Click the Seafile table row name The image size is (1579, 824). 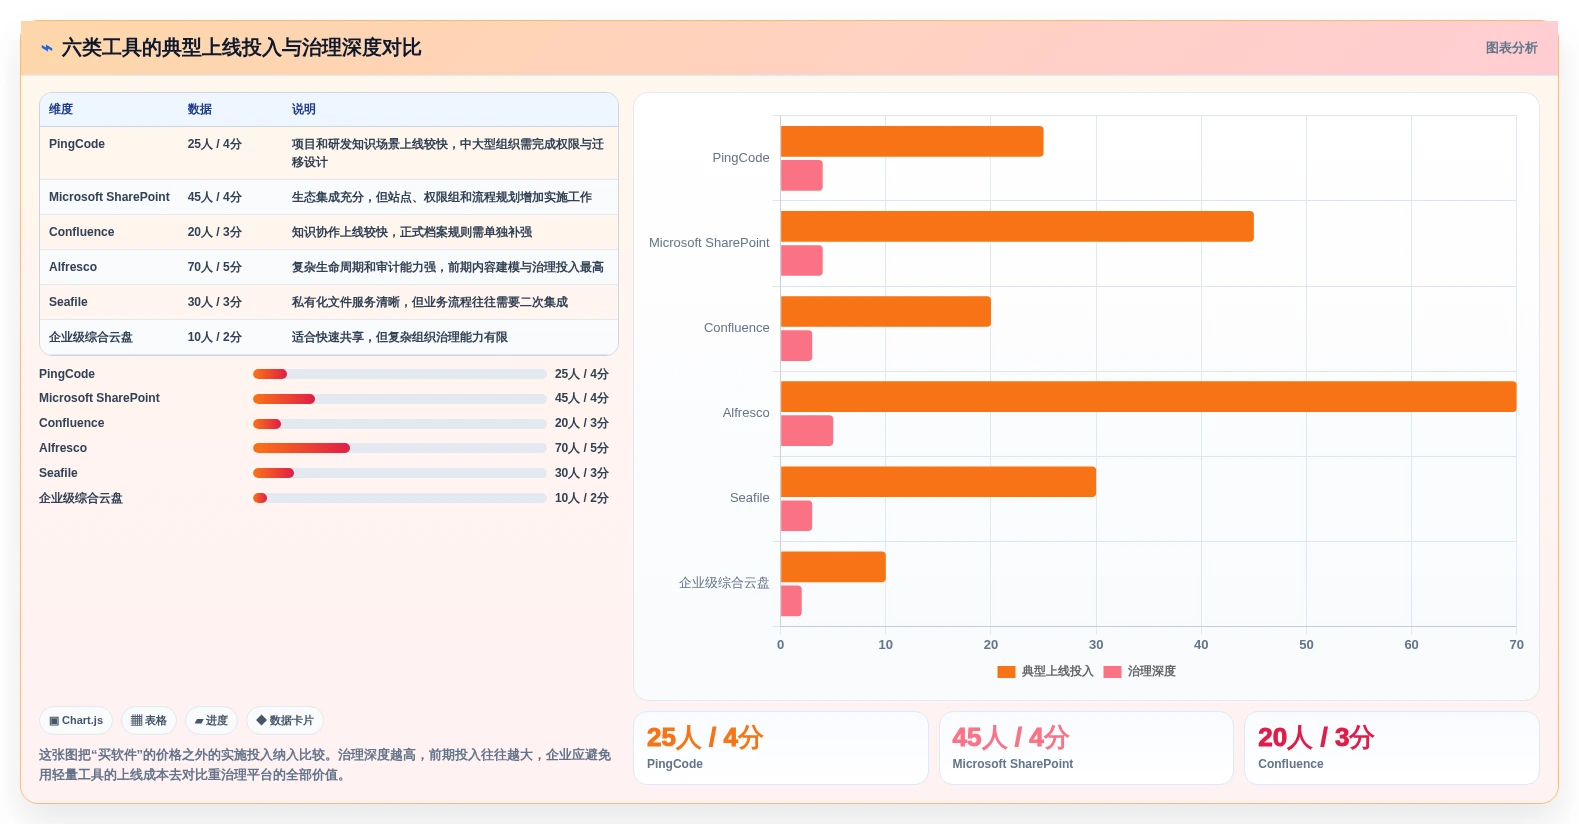68,302
